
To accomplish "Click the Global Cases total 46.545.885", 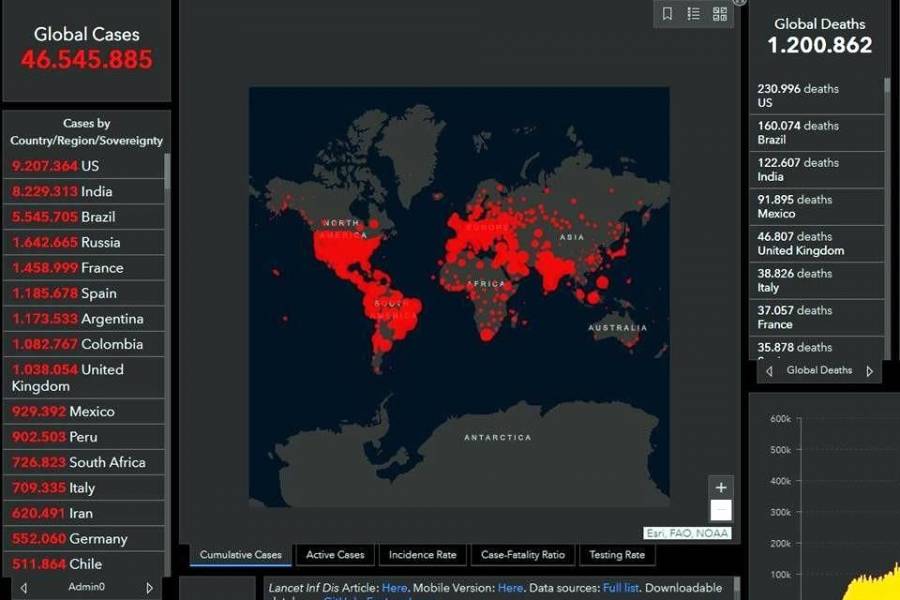I will (x=87, y=59).
